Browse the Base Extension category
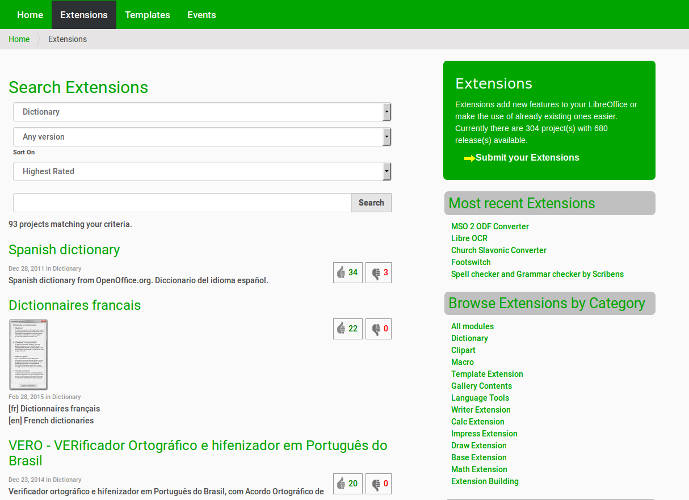This screenshot has height=500, width=689. [479, 457]
